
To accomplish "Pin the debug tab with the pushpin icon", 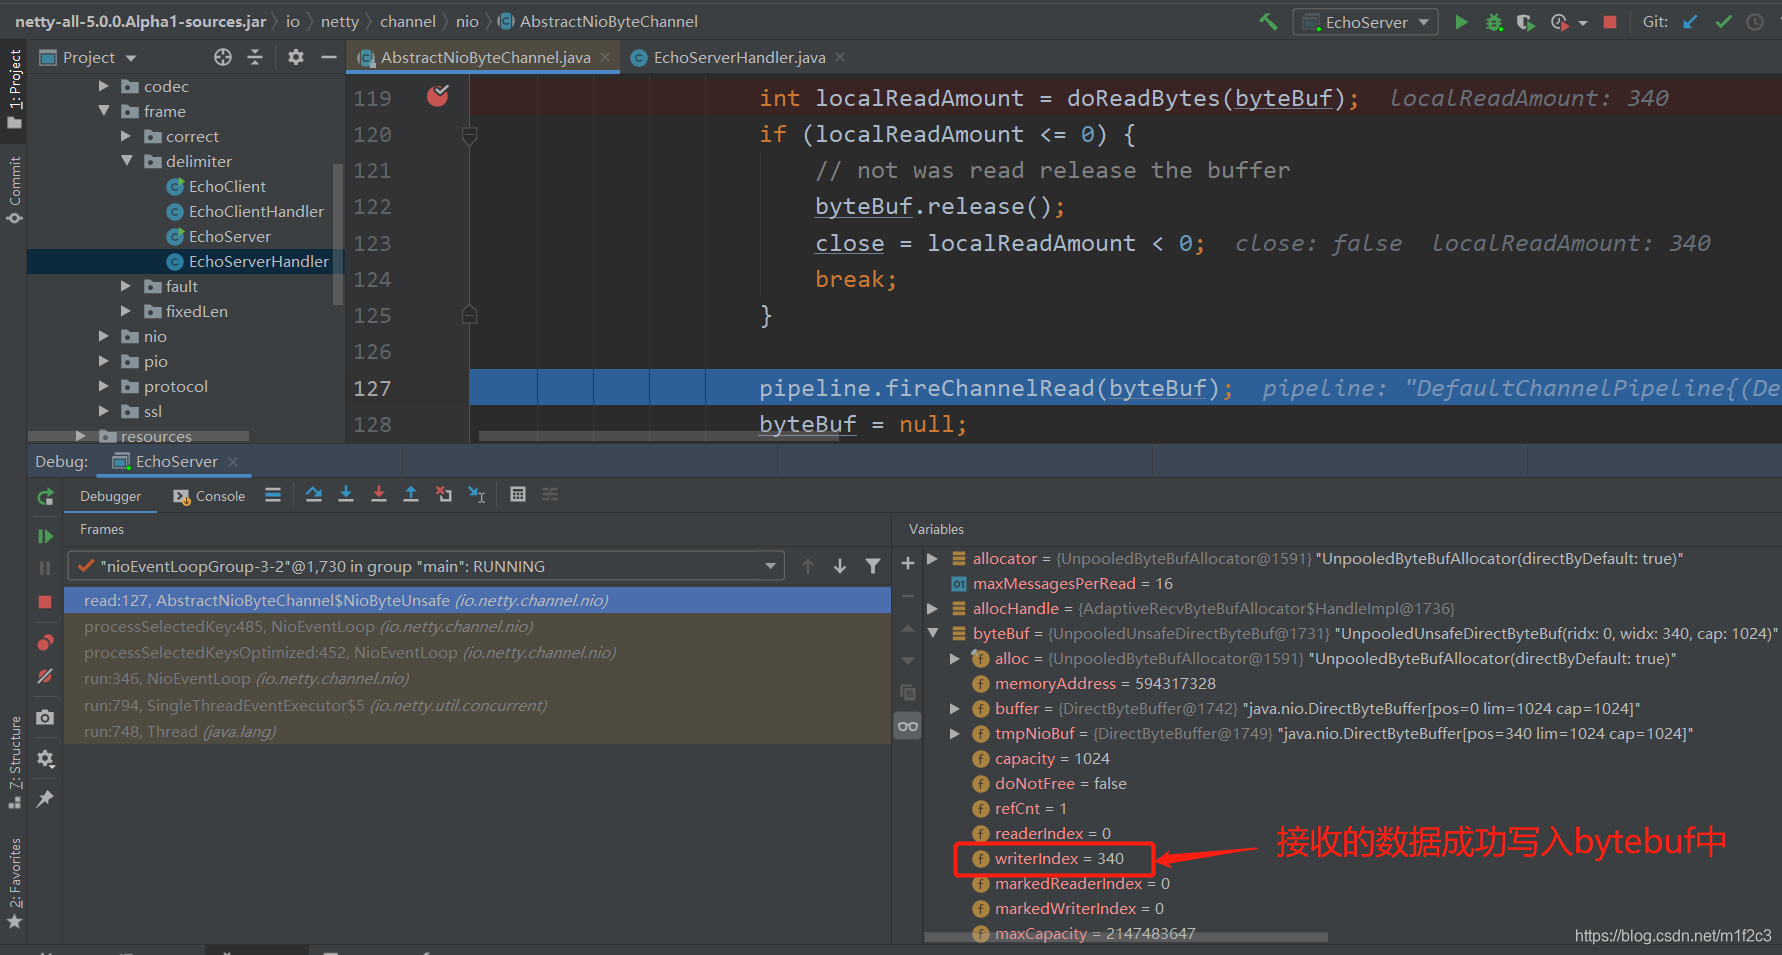I will (45, 799).
